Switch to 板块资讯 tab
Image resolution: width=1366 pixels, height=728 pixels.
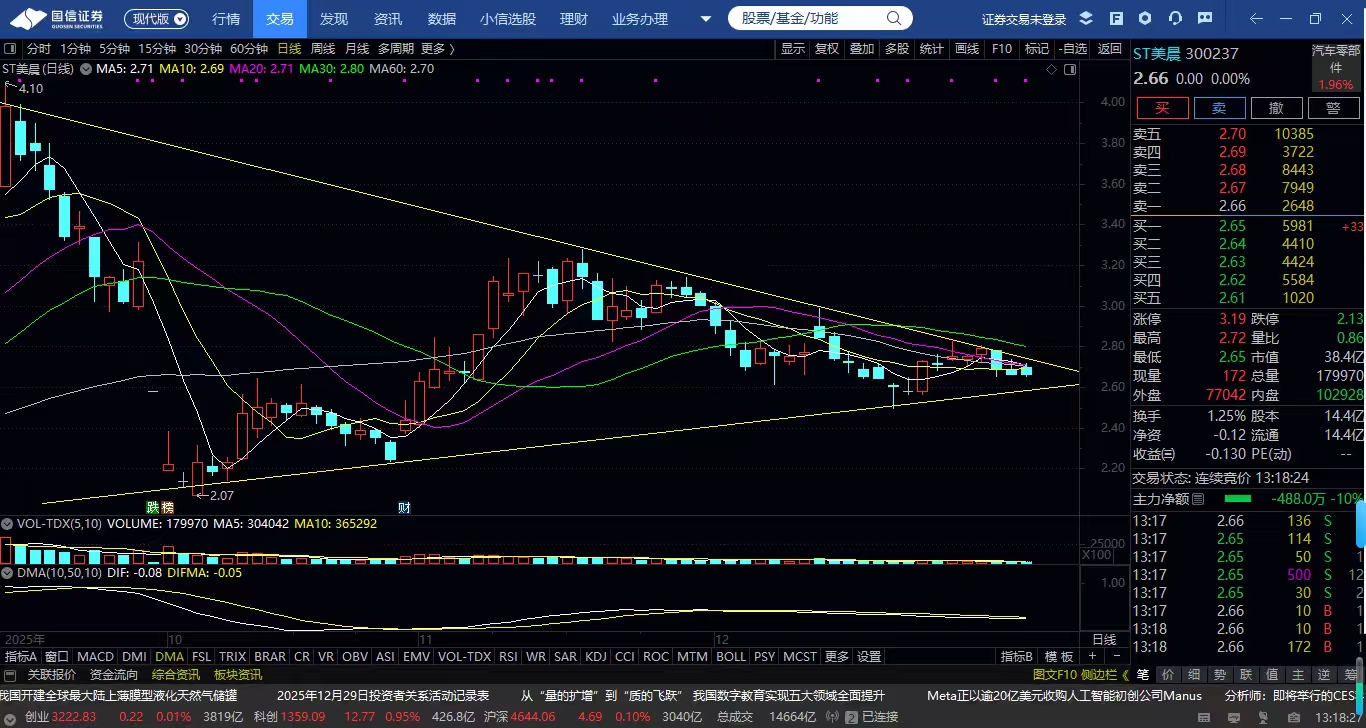coord(238,675)
